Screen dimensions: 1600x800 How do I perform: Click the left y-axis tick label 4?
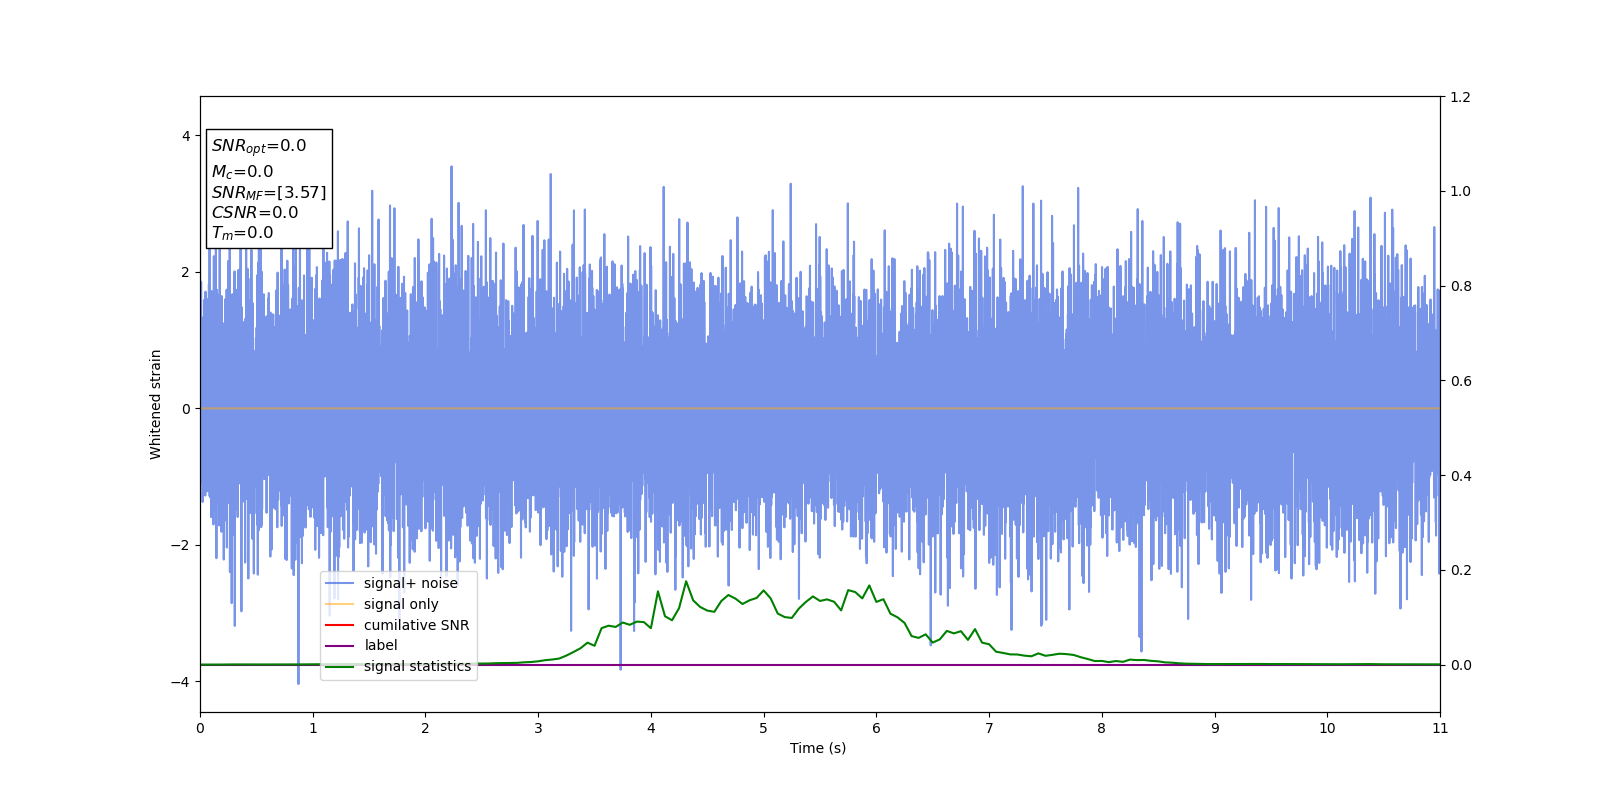pos(186,136)
